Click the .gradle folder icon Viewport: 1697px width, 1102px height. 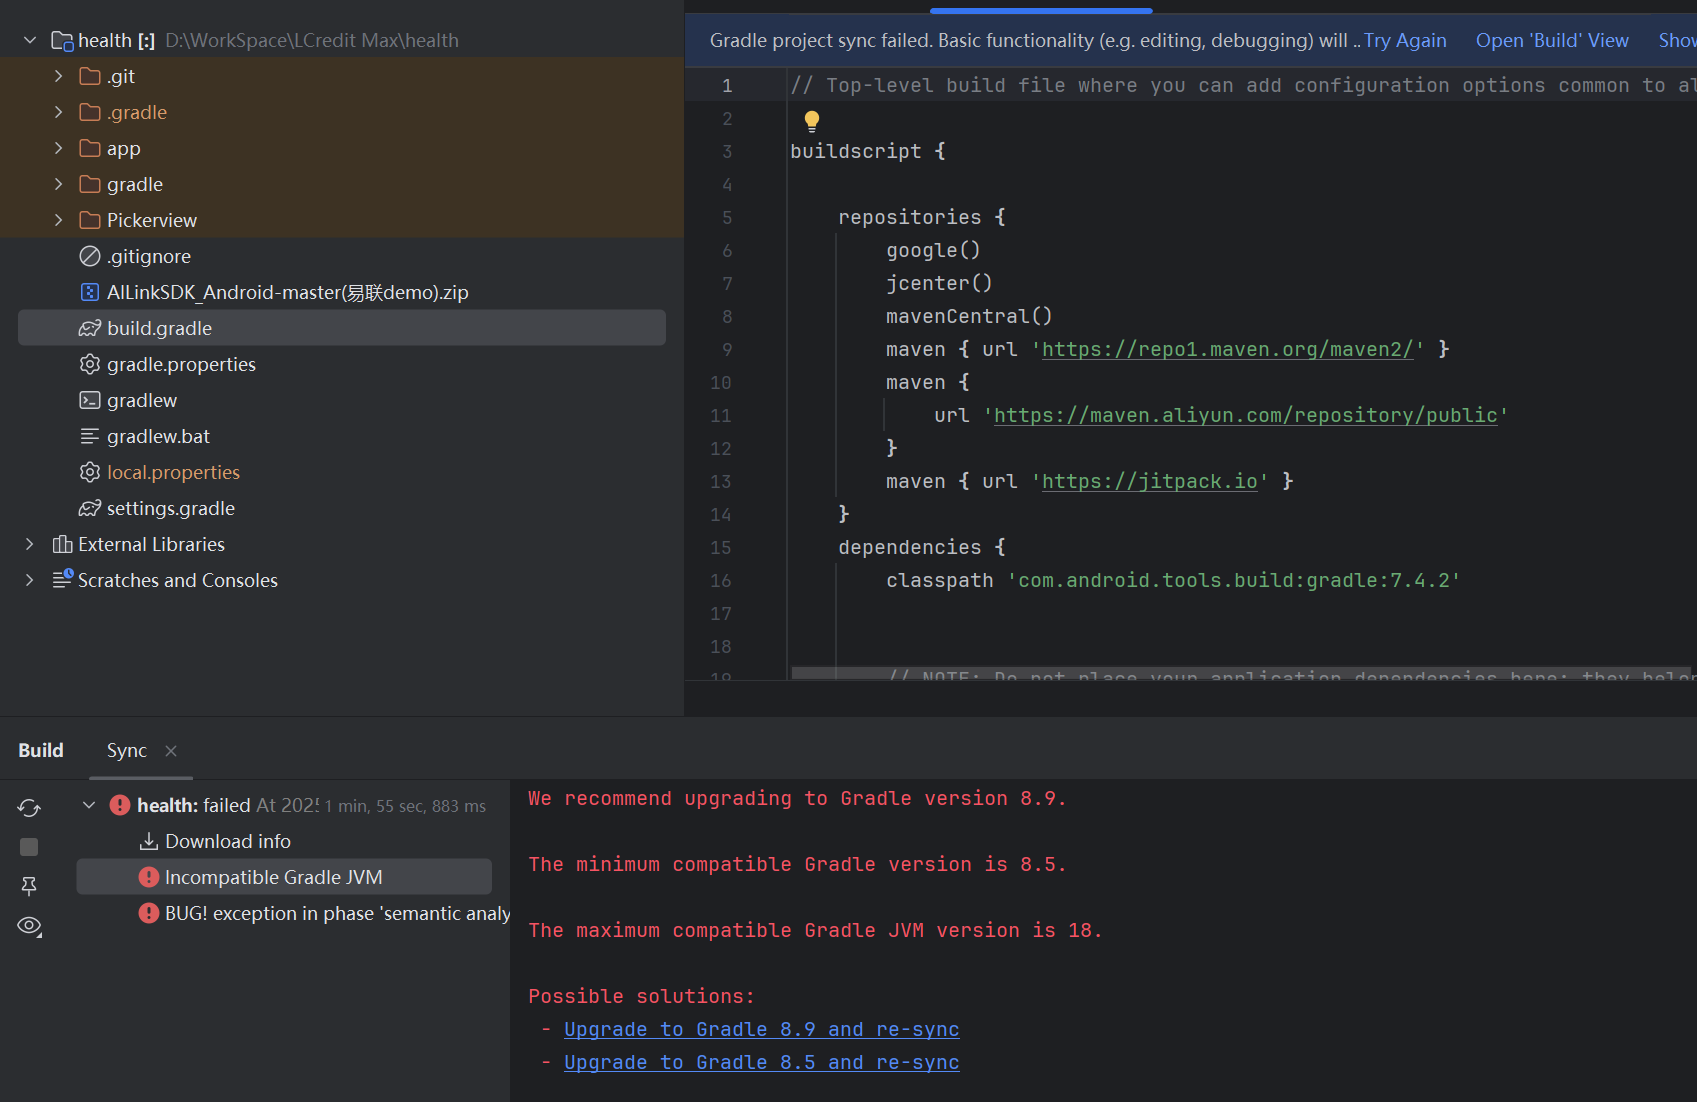pos(90,112)
